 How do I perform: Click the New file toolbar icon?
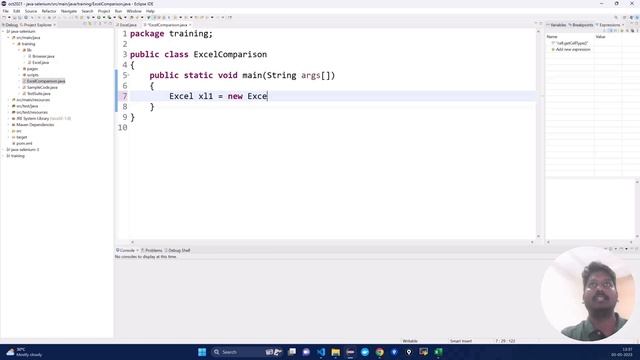tap(4, 18)
